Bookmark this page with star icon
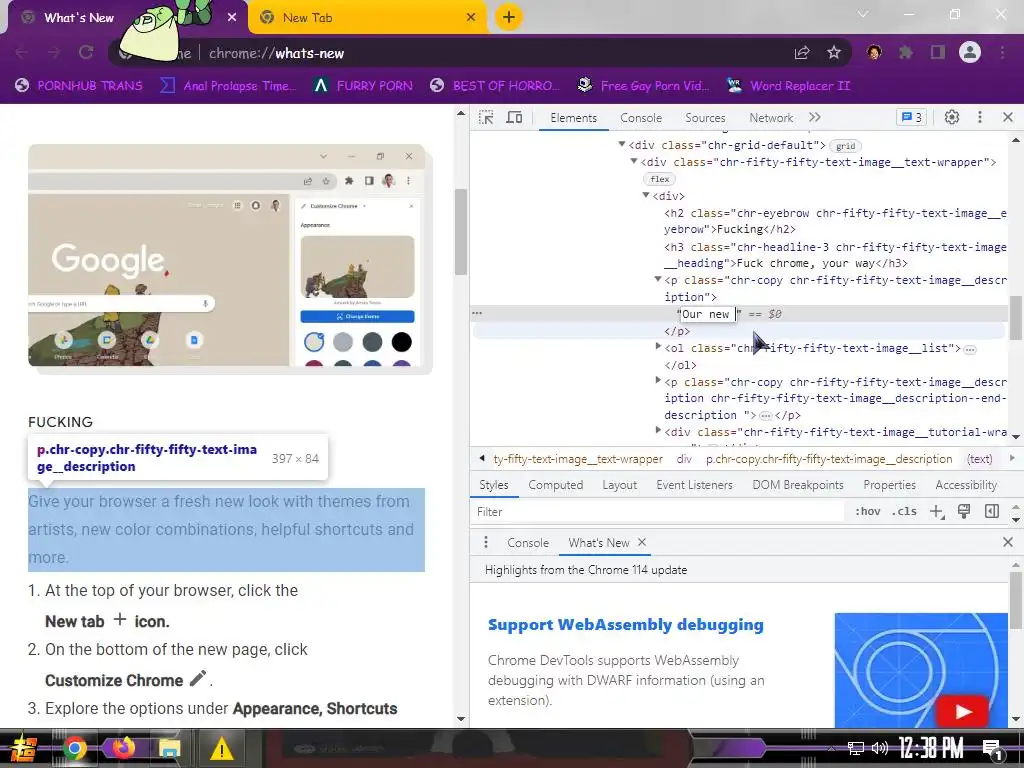1024x768 pixels. (x=834, y=53)
